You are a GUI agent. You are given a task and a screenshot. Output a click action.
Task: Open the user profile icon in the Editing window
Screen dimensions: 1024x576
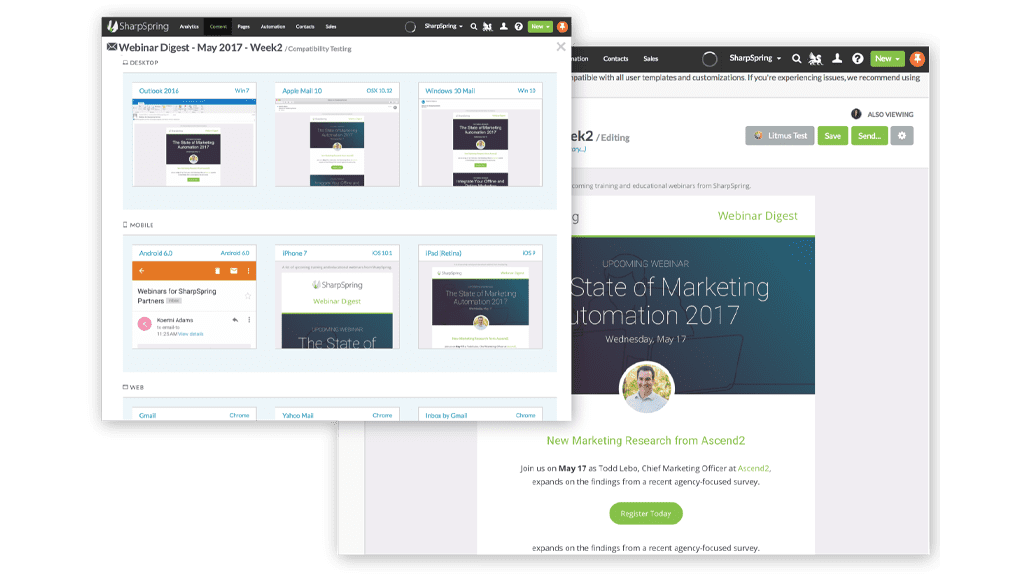(x=837, y=59)
